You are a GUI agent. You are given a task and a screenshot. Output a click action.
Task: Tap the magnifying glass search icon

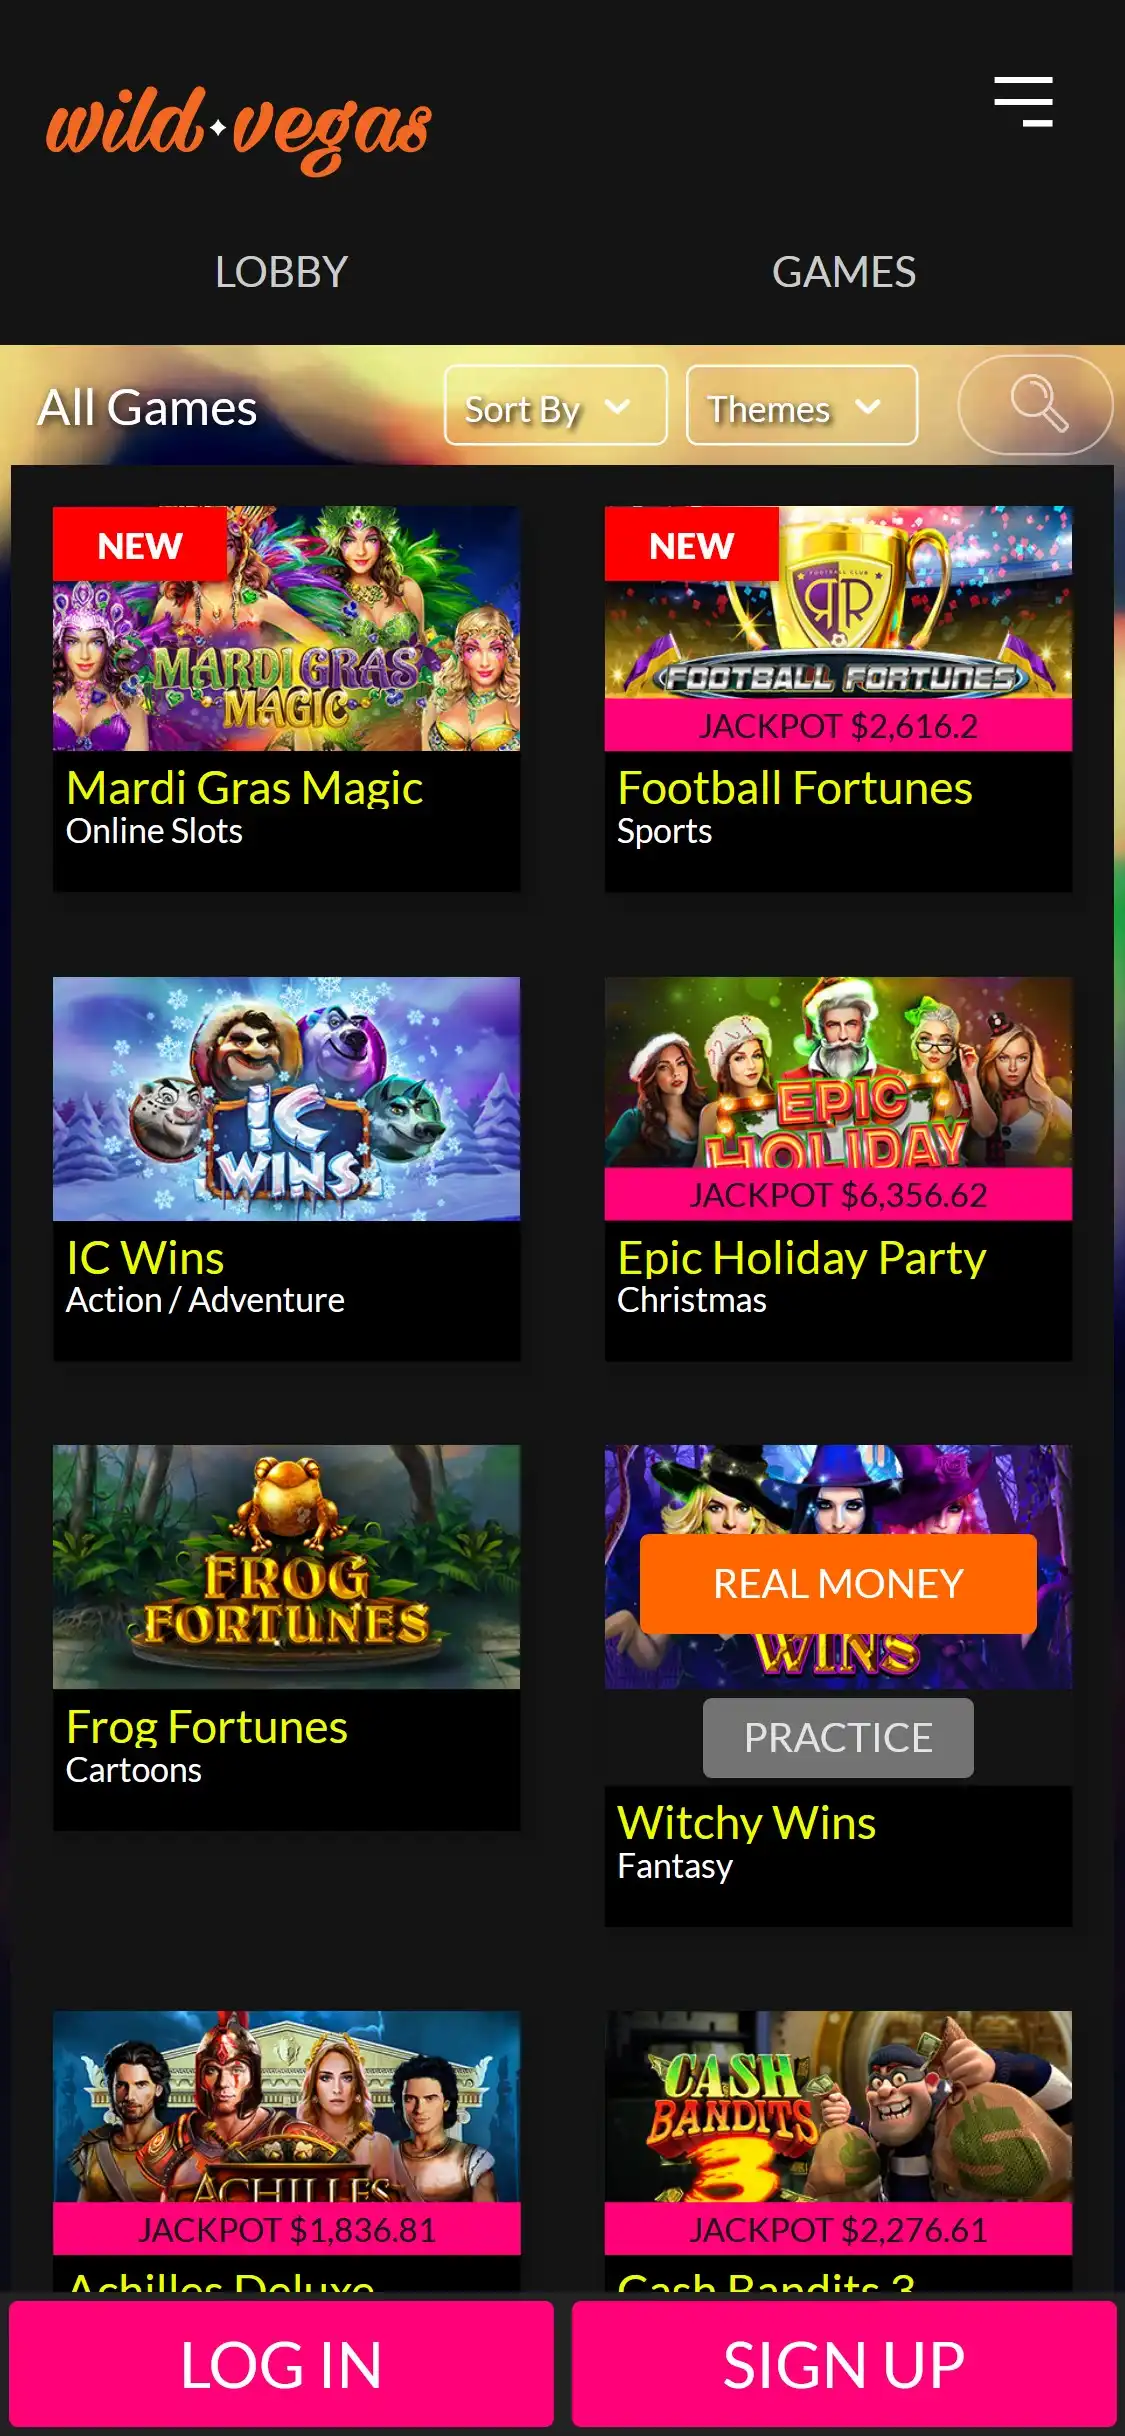pyautogui.click(x=1036, y=404)
